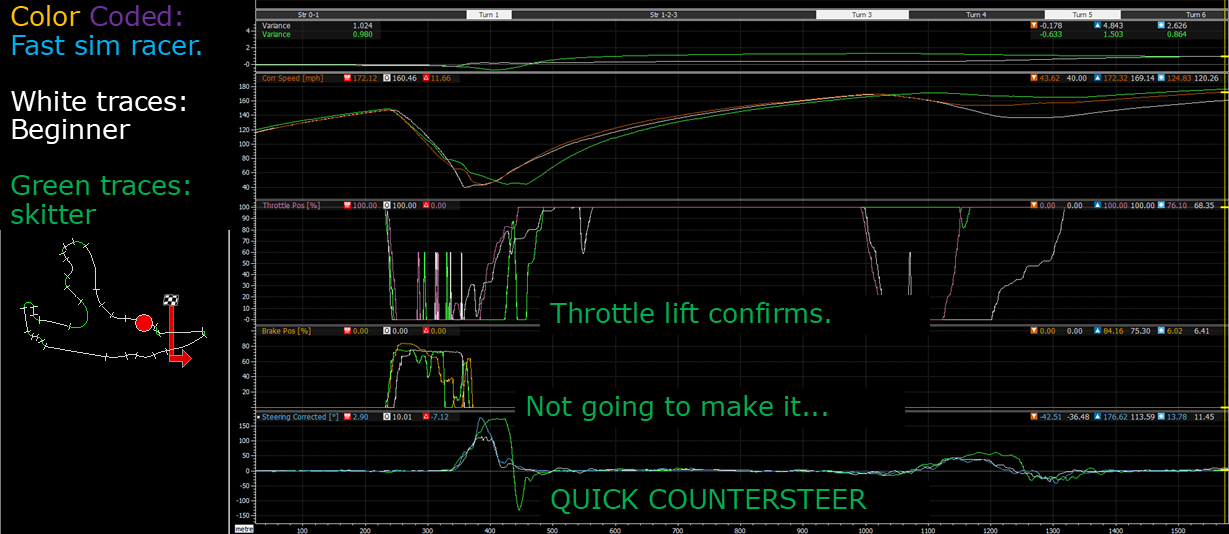Click the red triangle icon beside Steering -7.12

click(x=426, y=416)
